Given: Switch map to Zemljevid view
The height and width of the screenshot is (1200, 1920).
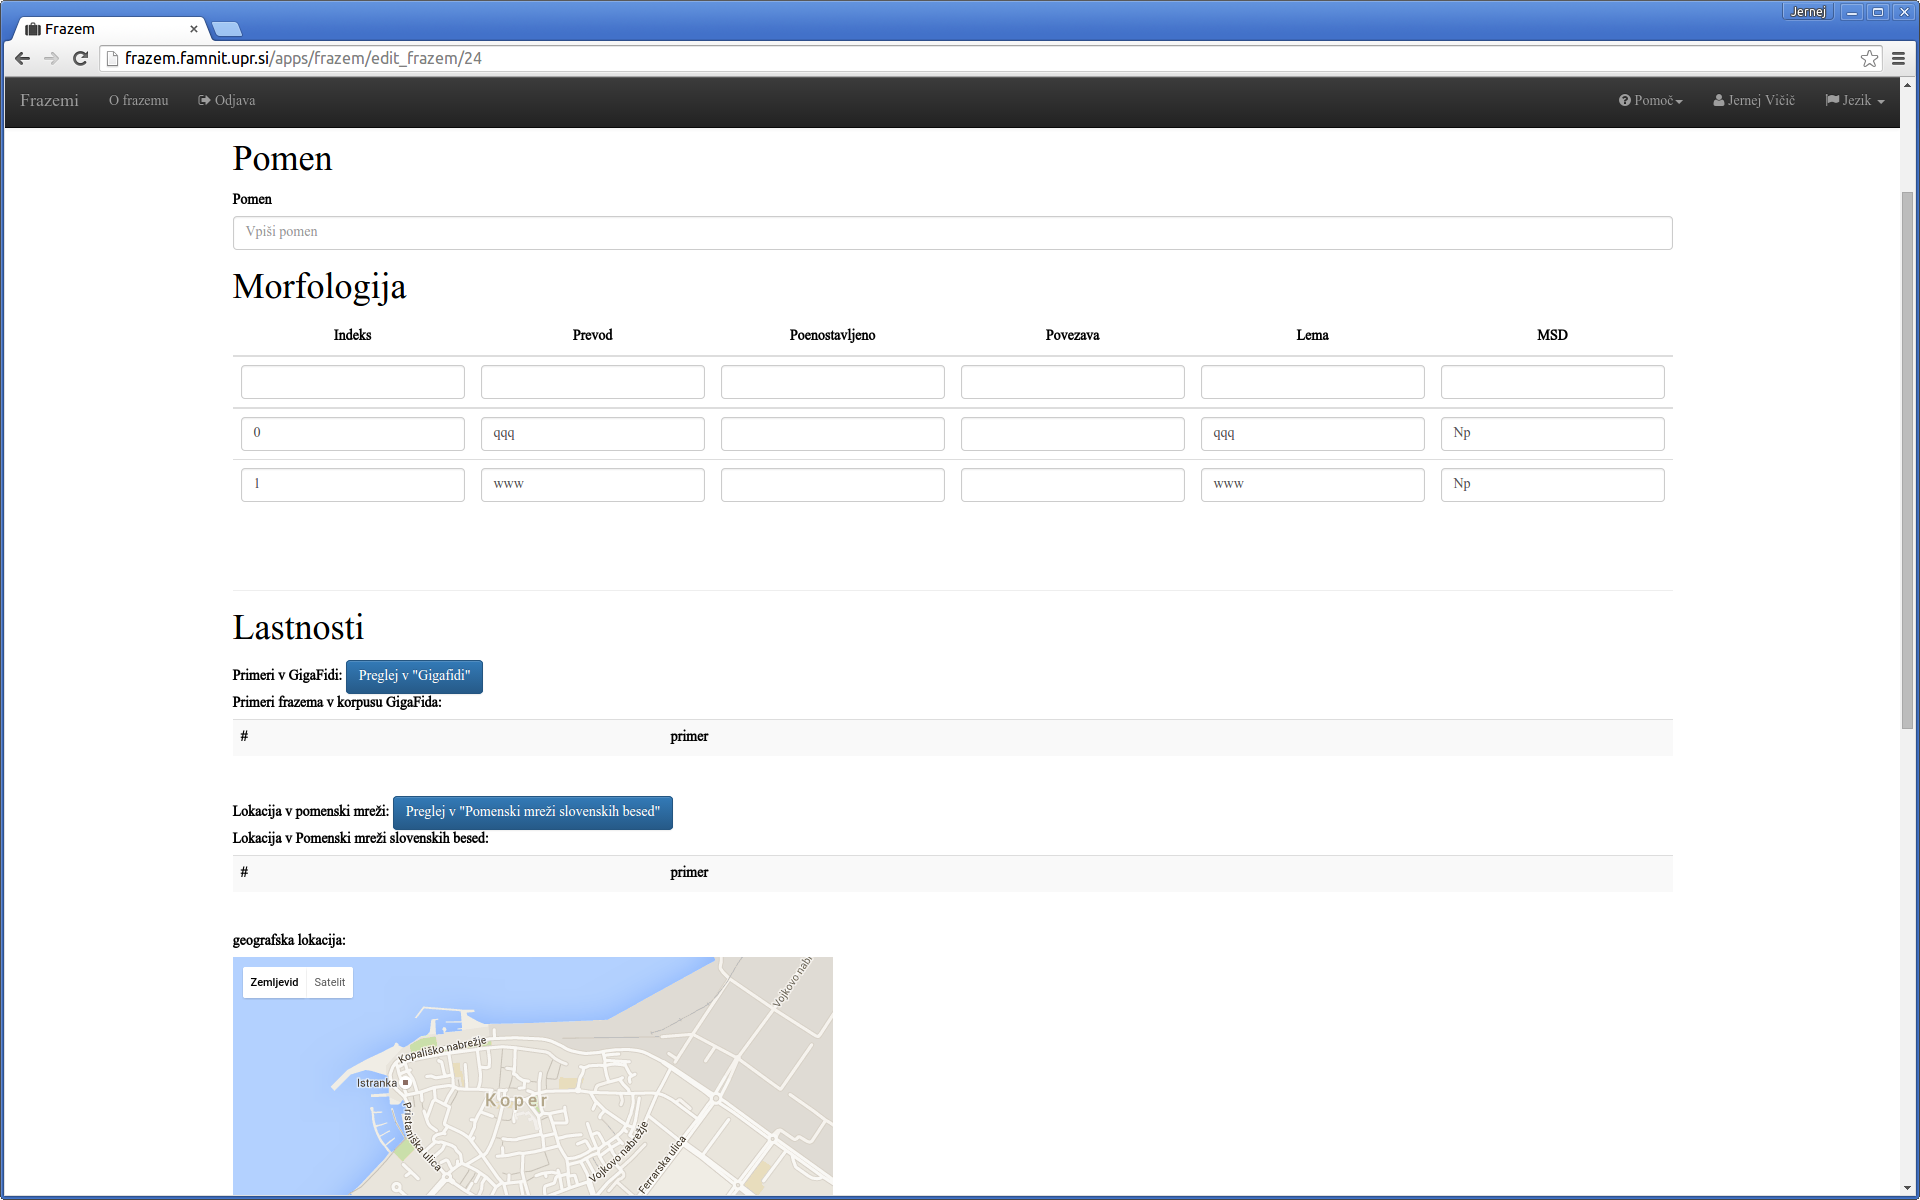Looking at the screenshot, I should (274, 982).
